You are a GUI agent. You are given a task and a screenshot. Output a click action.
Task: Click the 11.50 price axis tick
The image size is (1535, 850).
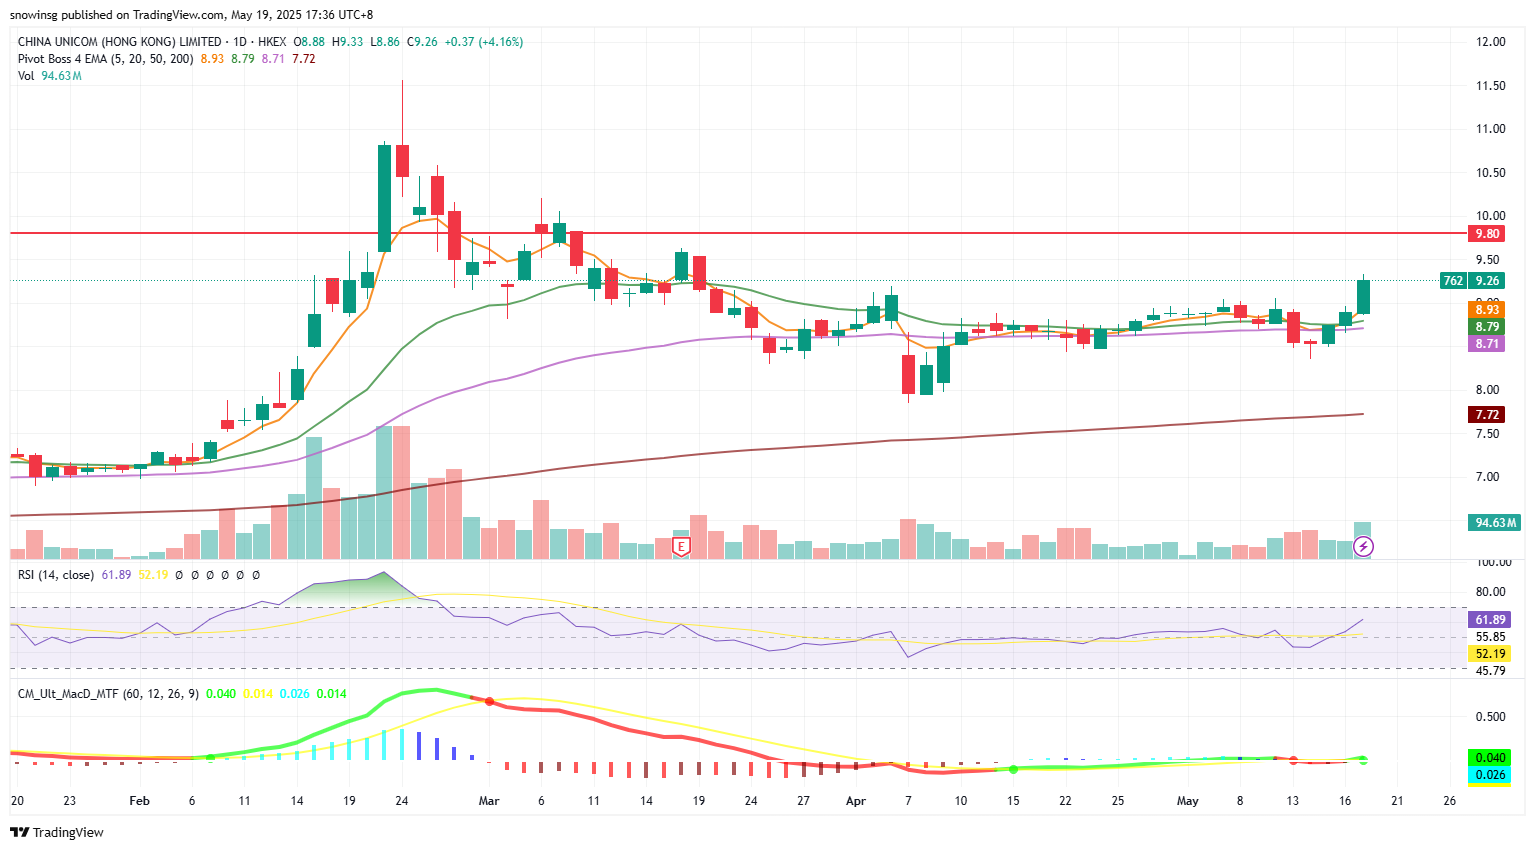[x=1490, y=86]
